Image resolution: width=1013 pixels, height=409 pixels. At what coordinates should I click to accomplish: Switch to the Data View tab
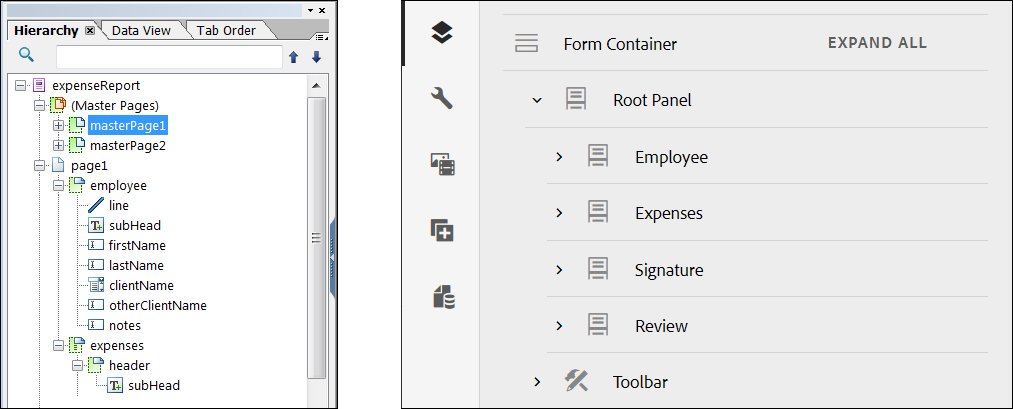pos(141,30)
